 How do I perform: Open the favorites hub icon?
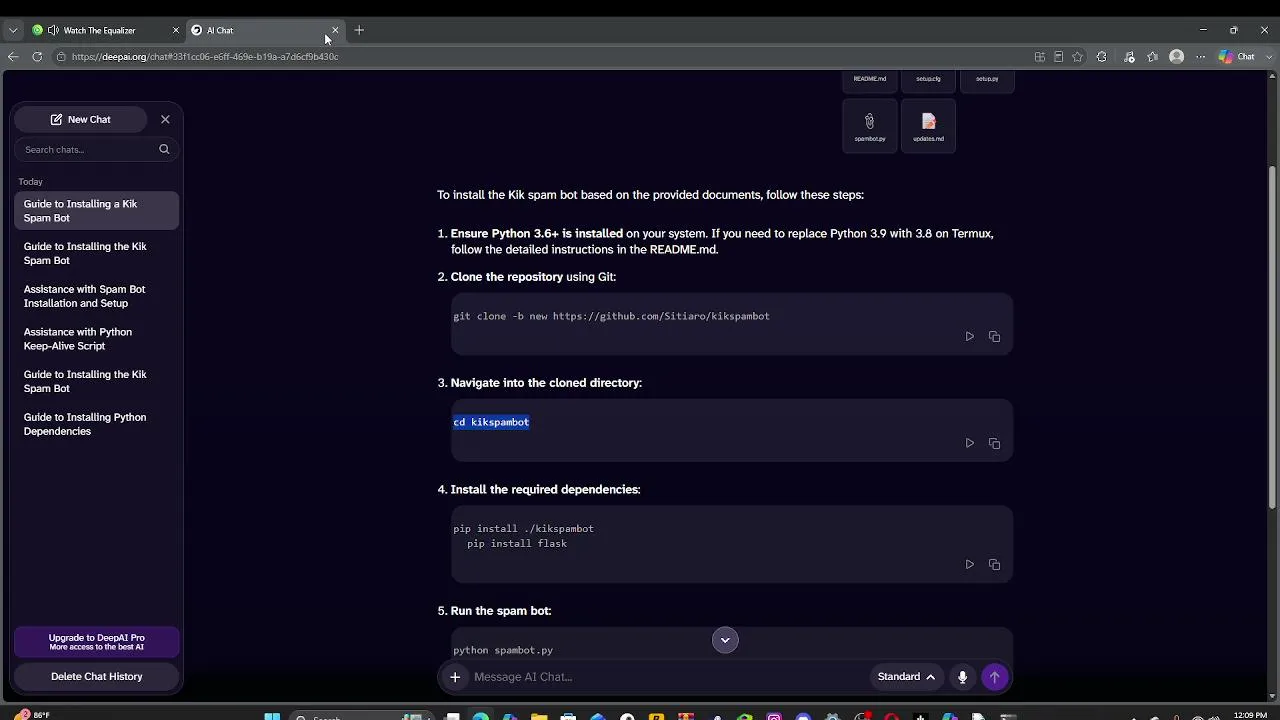[1153, 57]
